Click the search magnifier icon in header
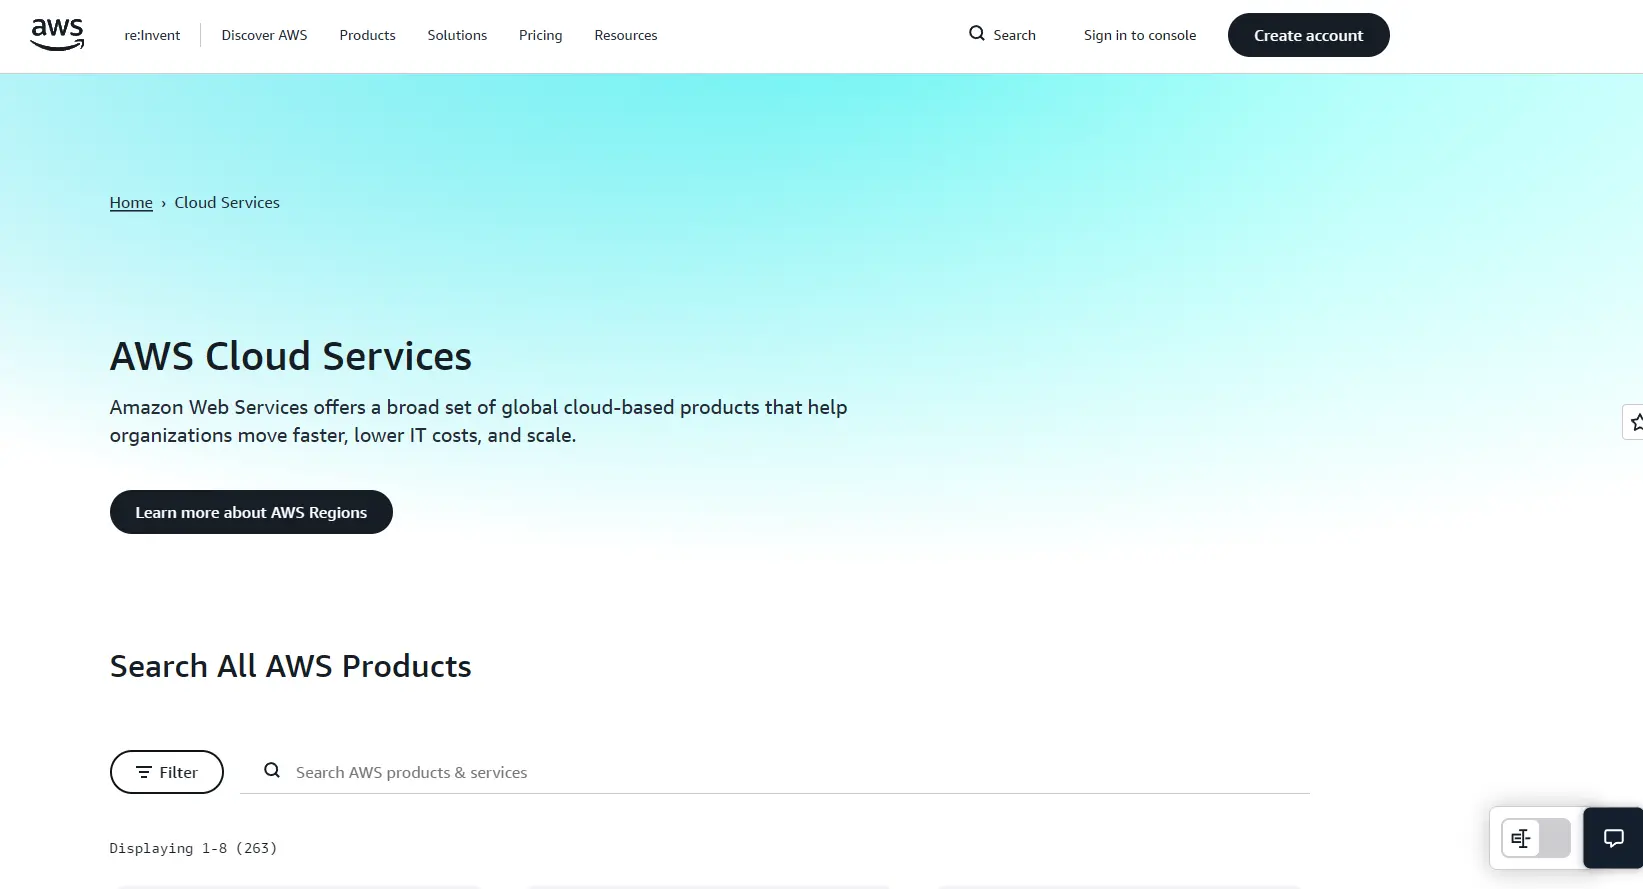 click(x=977, y=34)
